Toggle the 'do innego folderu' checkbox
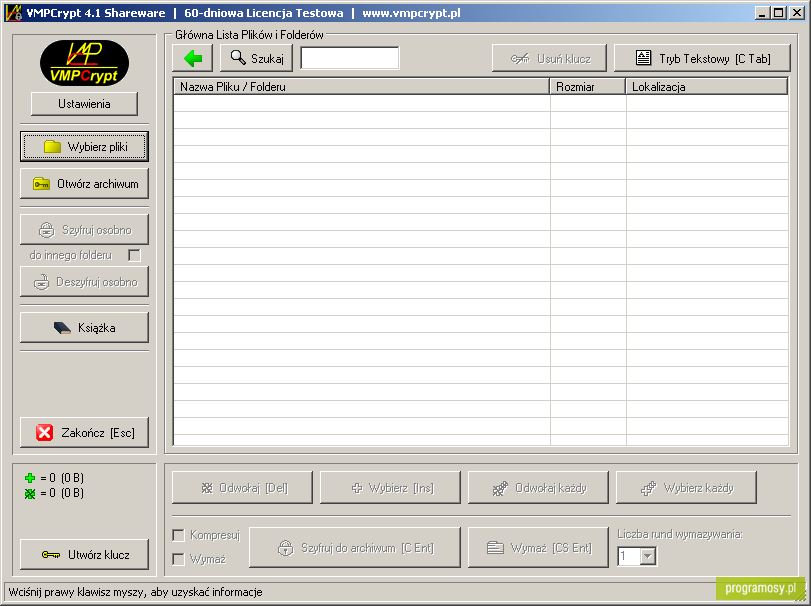 tap(134, 255)
